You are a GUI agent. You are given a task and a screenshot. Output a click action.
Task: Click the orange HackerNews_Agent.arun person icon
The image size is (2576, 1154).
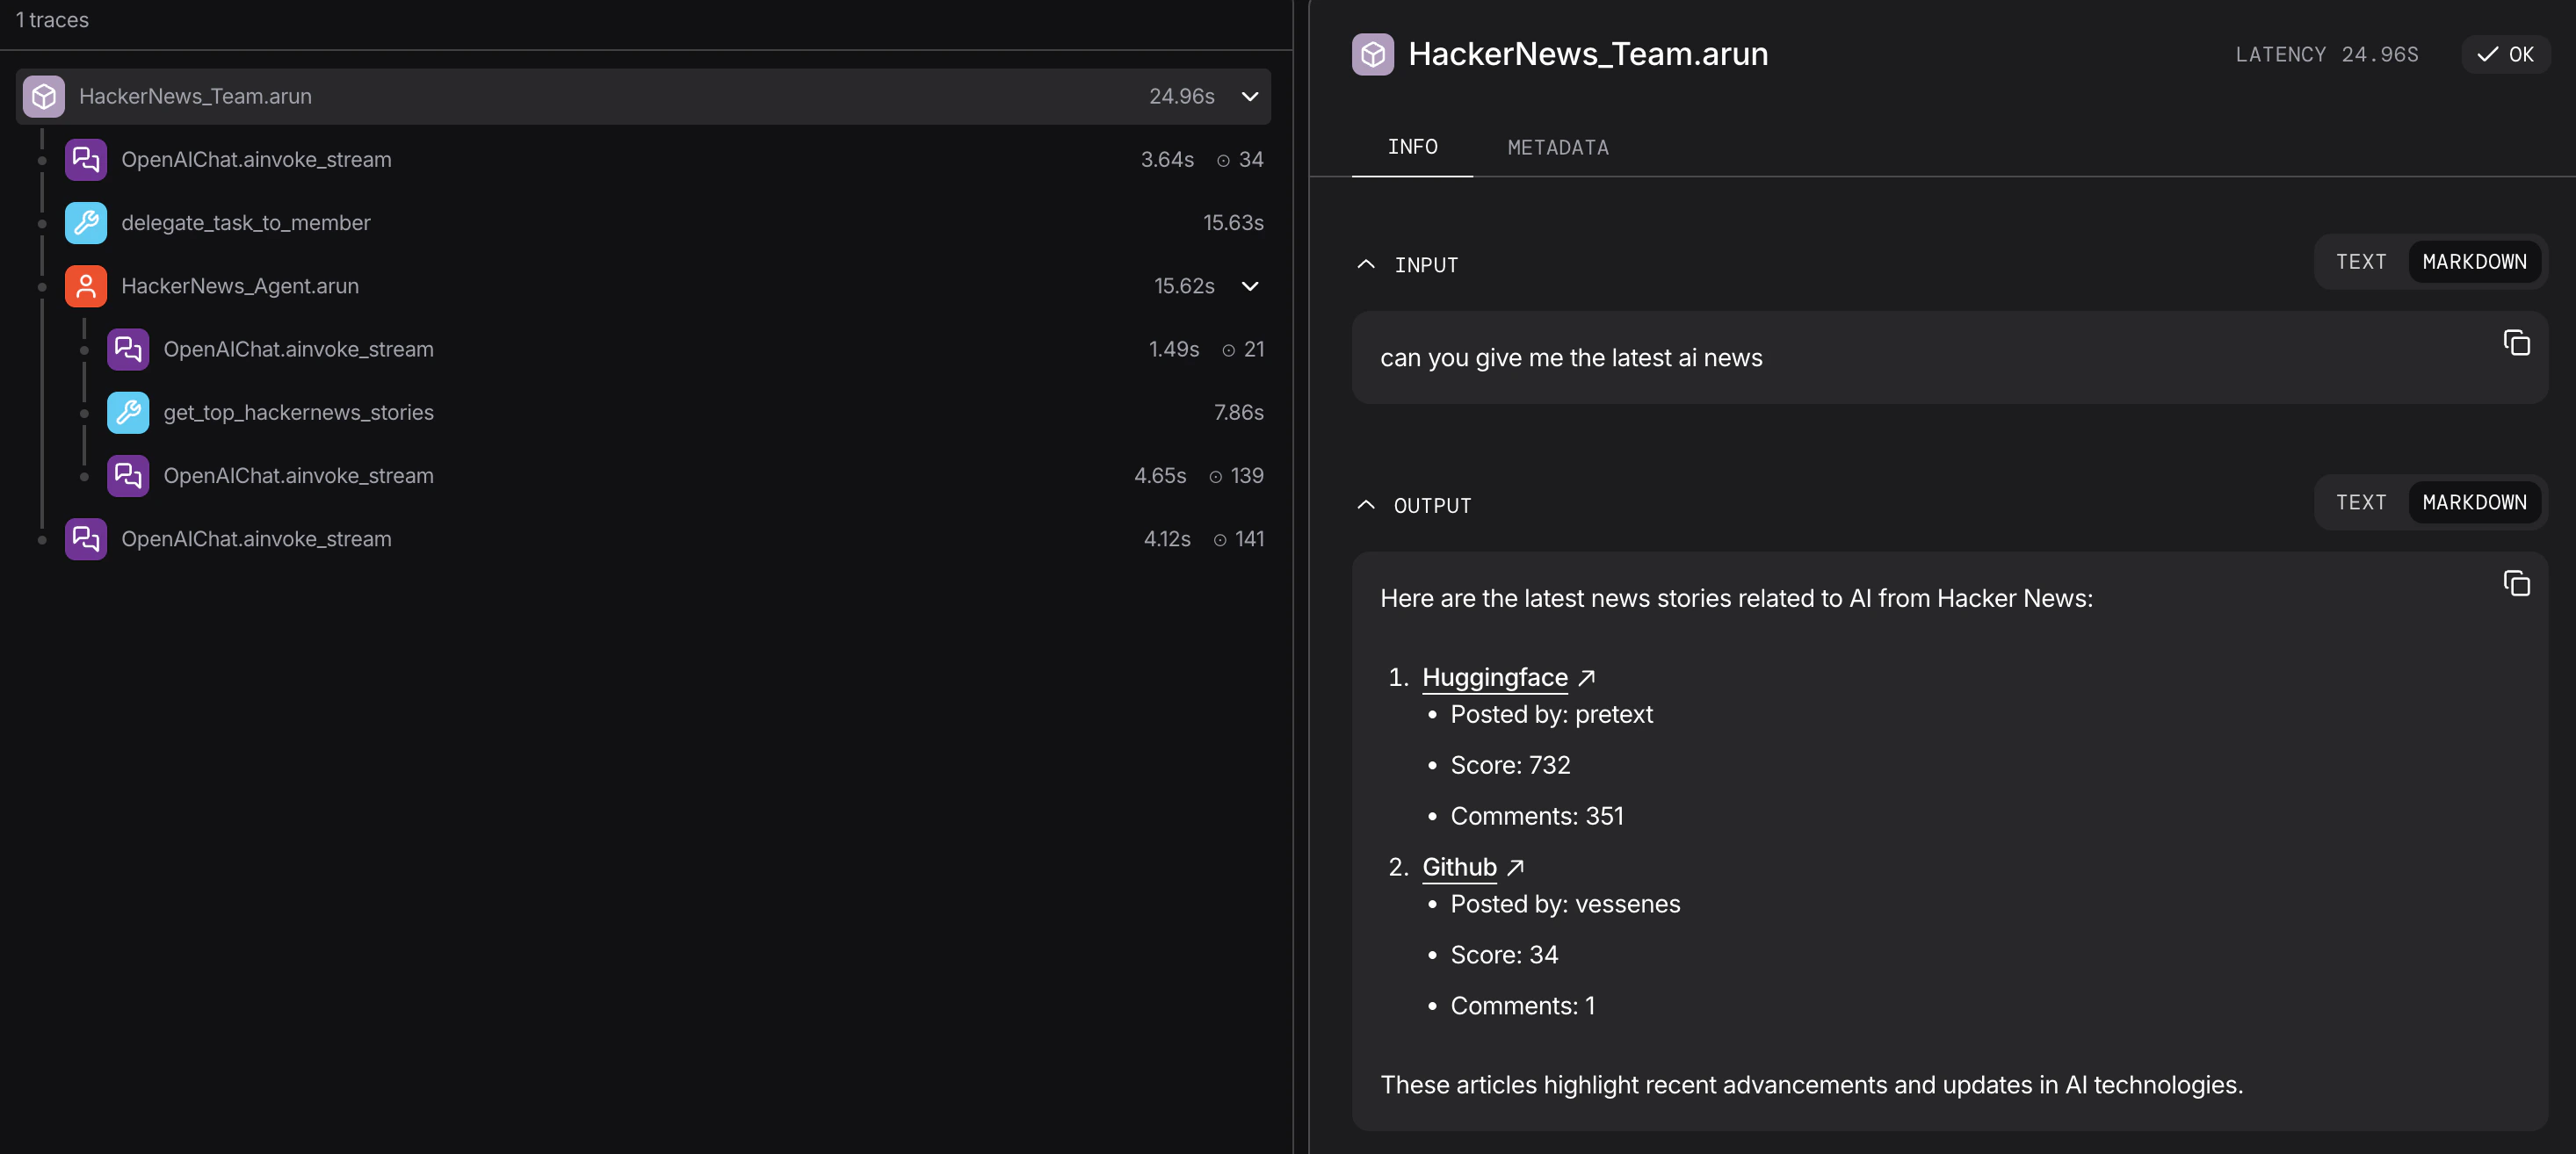(x=86, y=286)
